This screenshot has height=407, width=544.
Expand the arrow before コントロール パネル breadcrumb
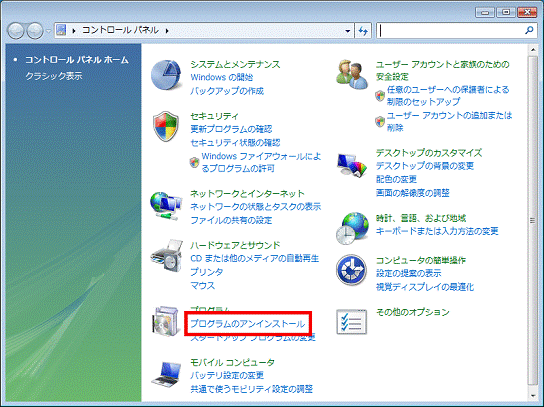[x=74, y=31]
